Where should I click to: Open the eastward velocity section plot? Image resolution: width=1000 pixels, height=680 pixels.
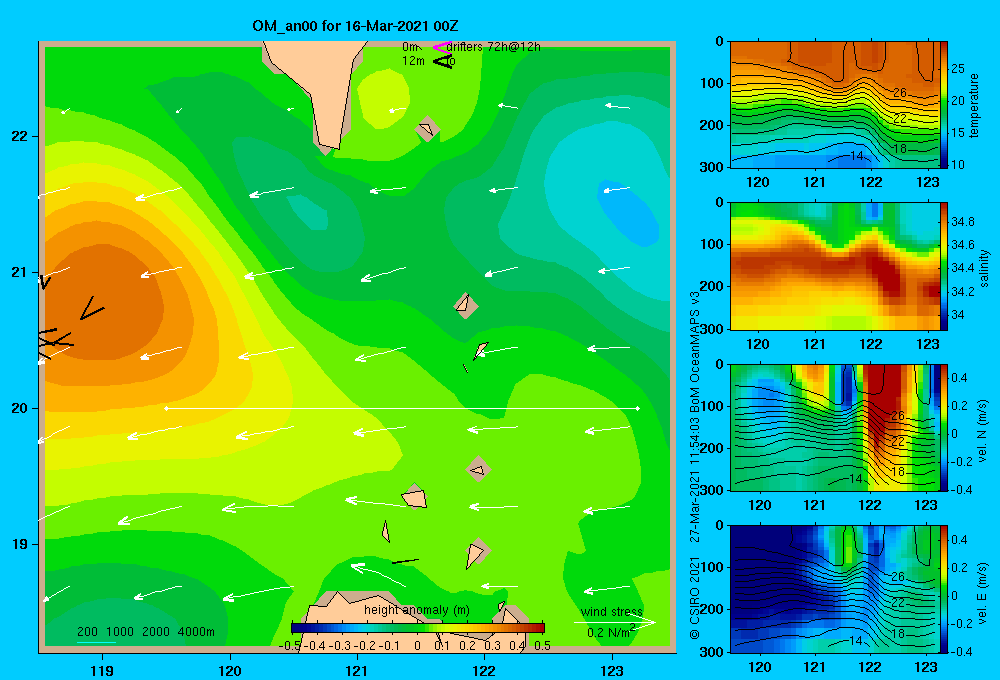coord(835,589)
